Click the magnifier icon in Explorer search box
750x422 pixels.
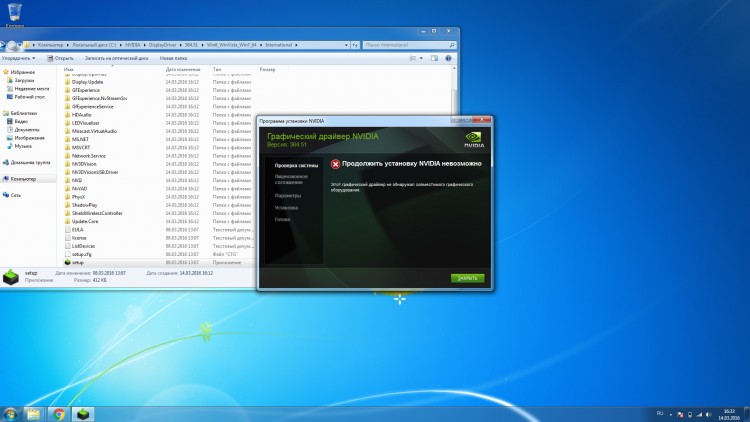point(452,45)
